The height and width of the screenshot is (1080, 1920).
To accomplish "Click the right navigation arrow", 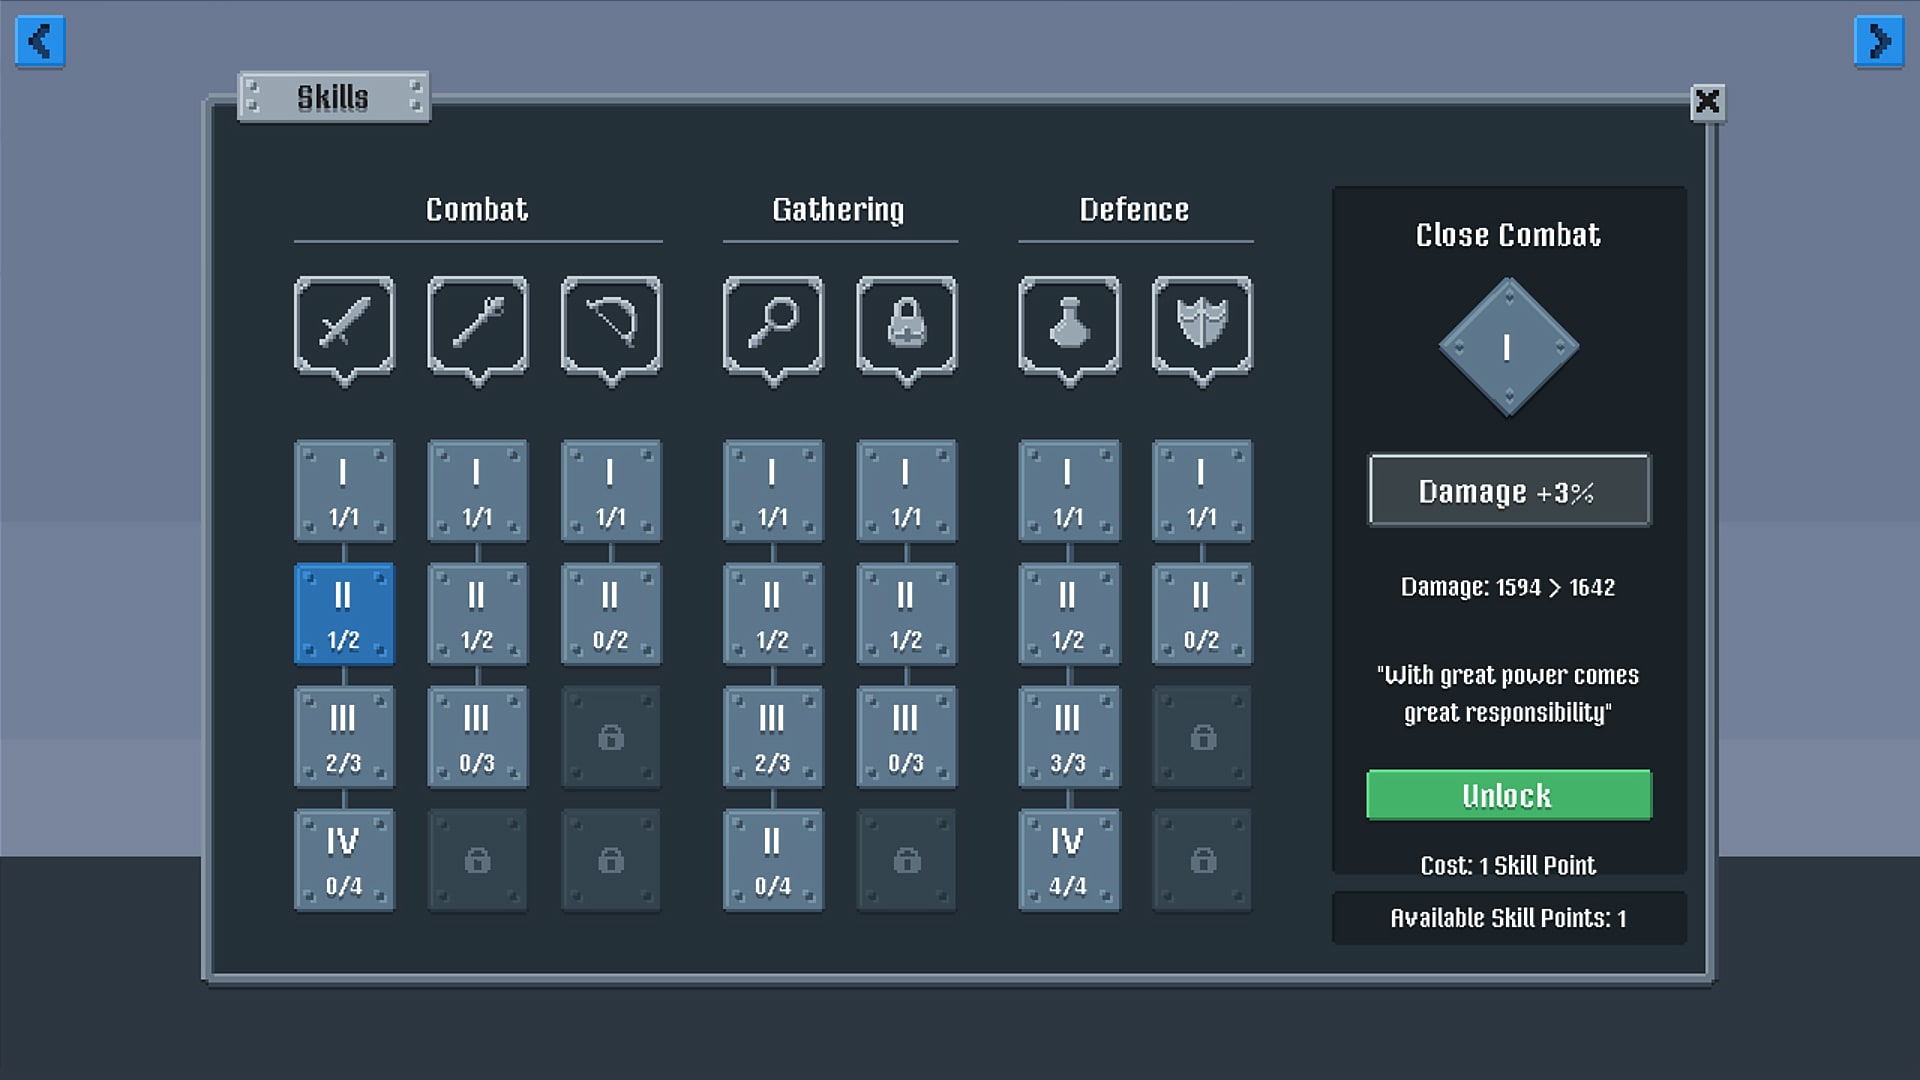I will point(1879,41).
